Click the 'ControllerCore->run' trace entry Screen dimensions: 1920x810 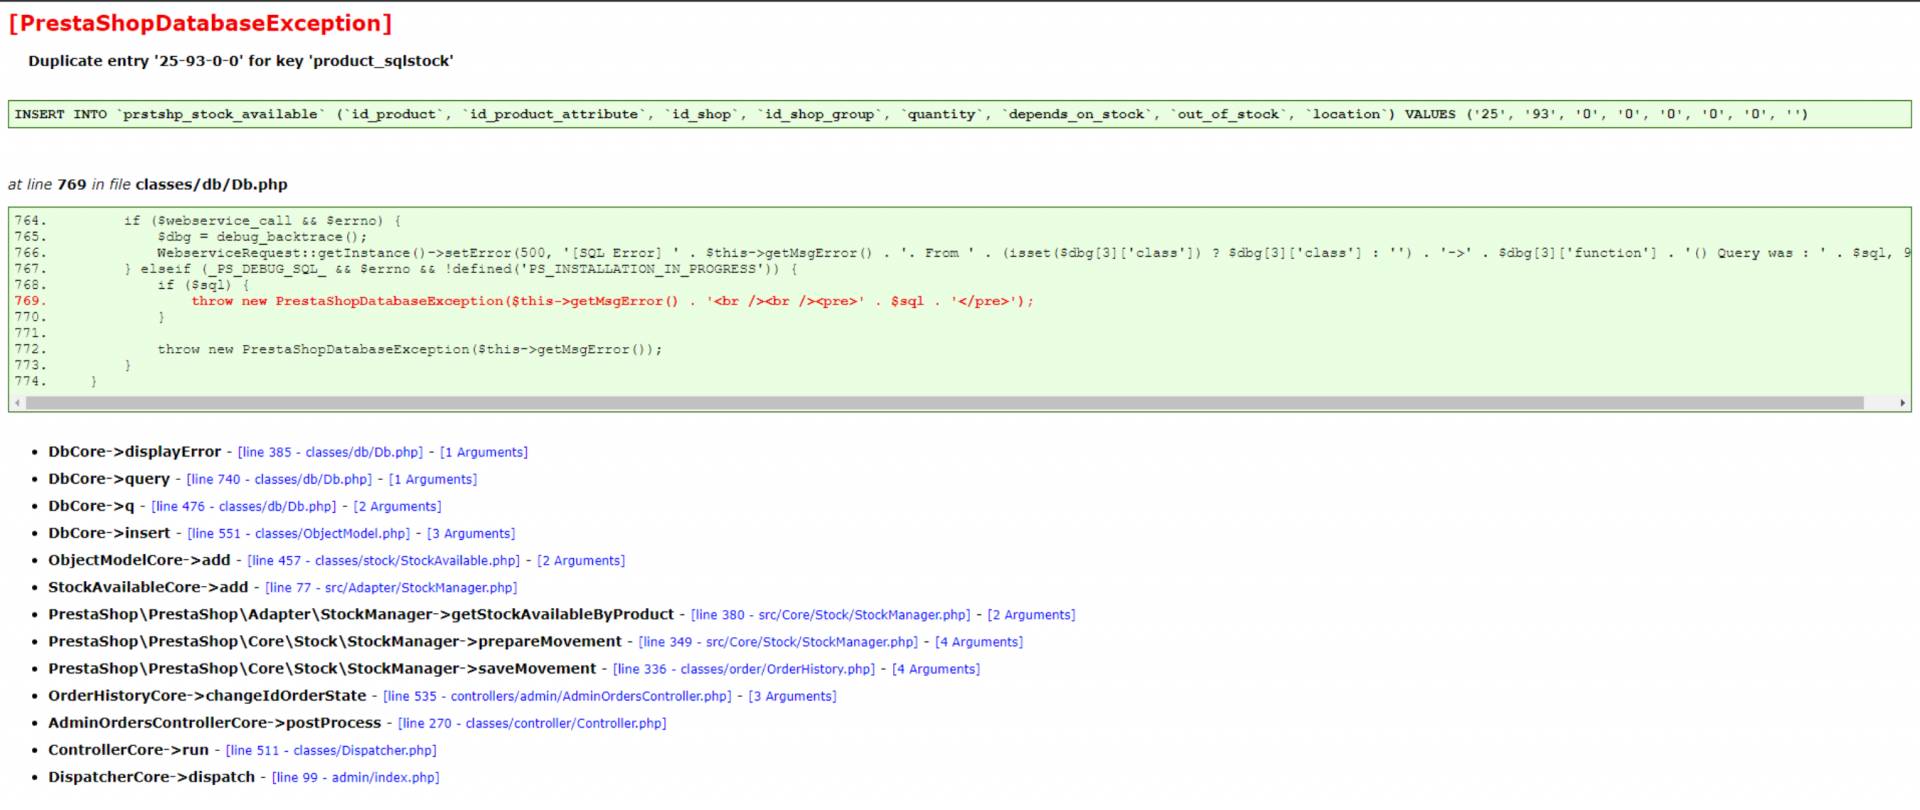[129, 749]
